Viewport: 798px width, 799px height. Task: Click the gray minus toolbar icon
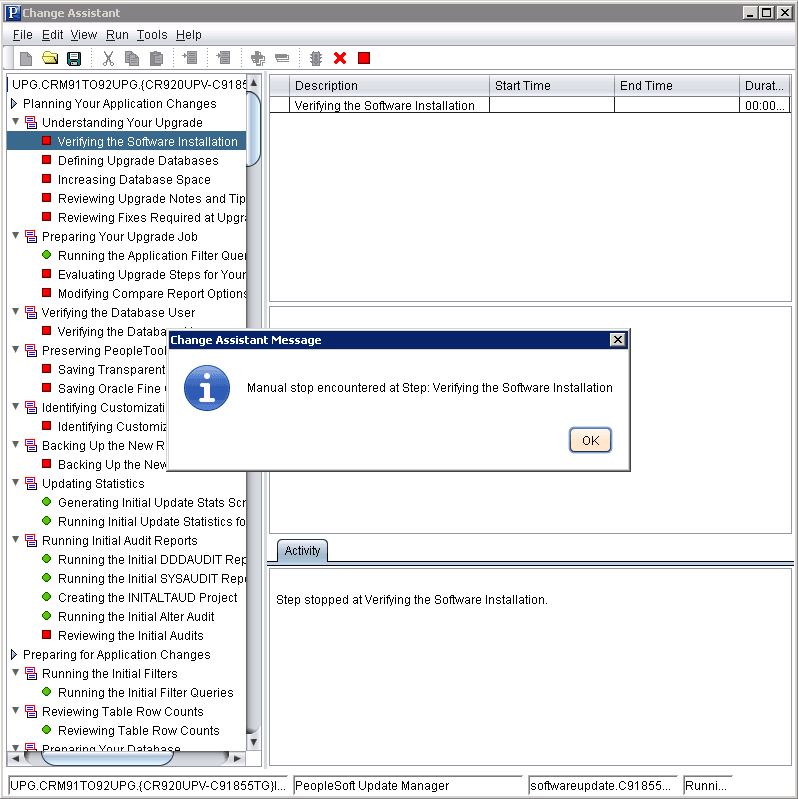[282, 59]
